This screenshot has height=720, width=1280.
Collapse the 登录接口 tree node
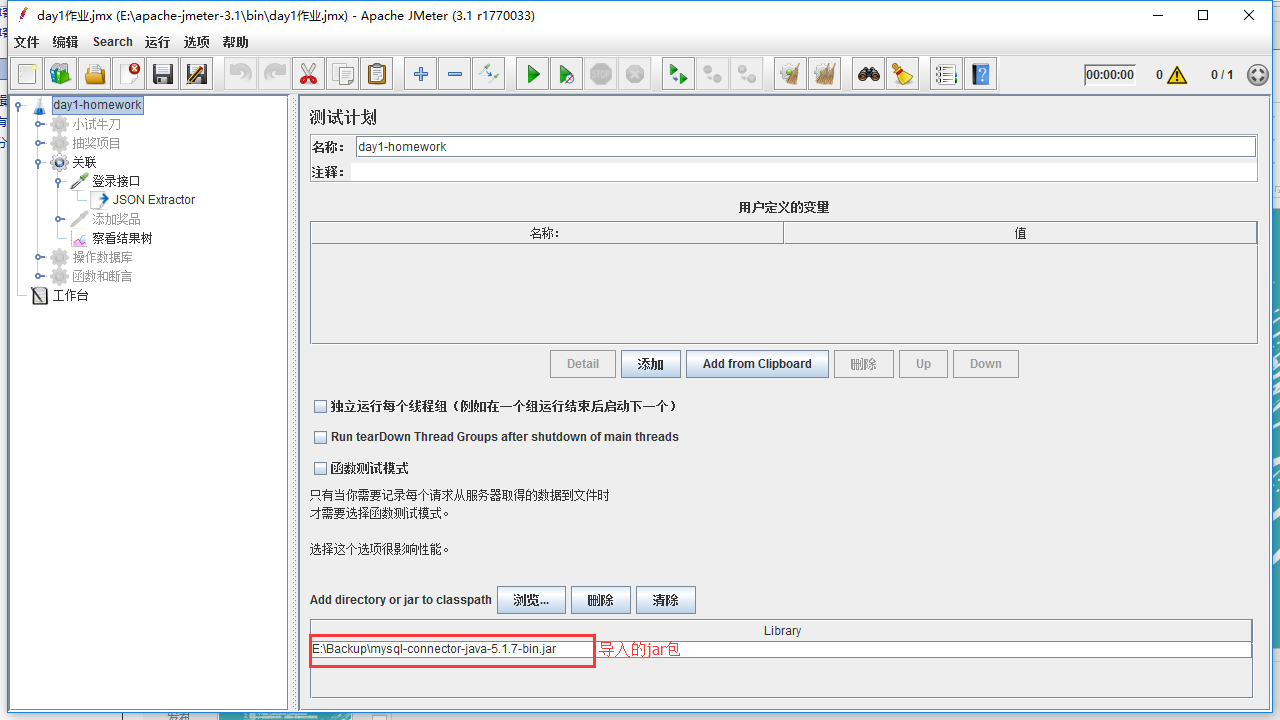[59, 181]
